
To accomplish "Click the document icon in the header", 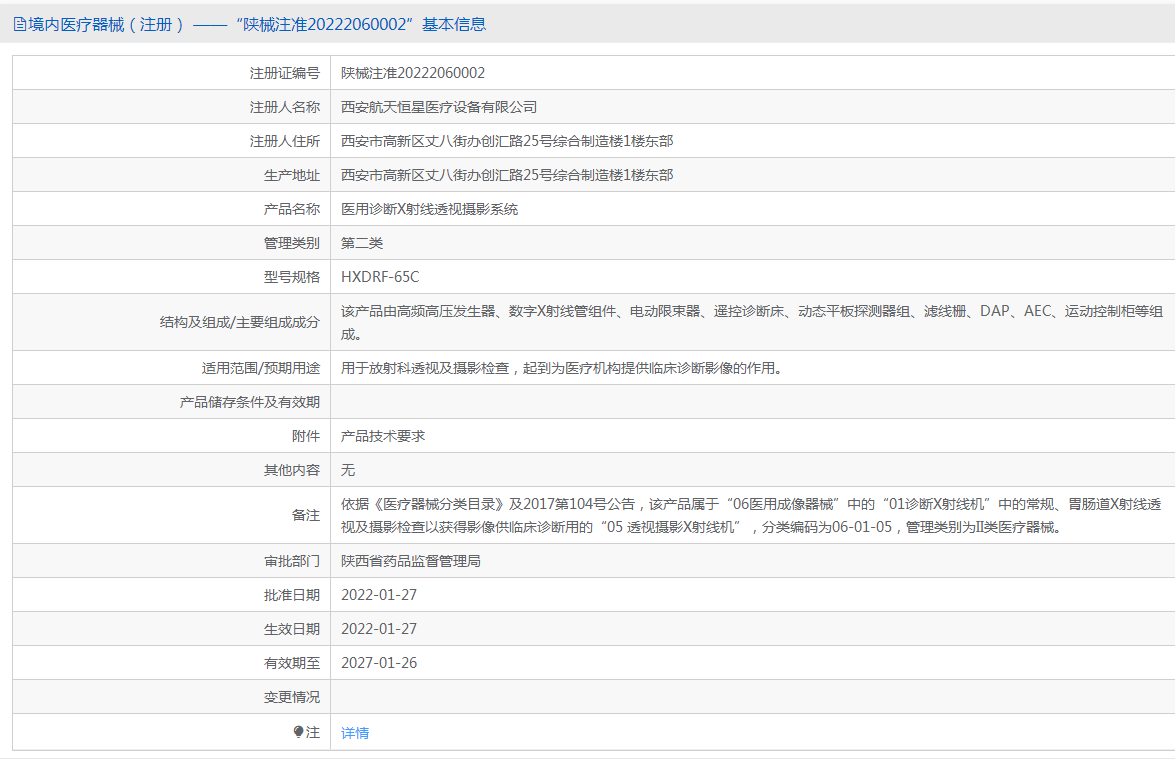I will [x=20, y=24].
